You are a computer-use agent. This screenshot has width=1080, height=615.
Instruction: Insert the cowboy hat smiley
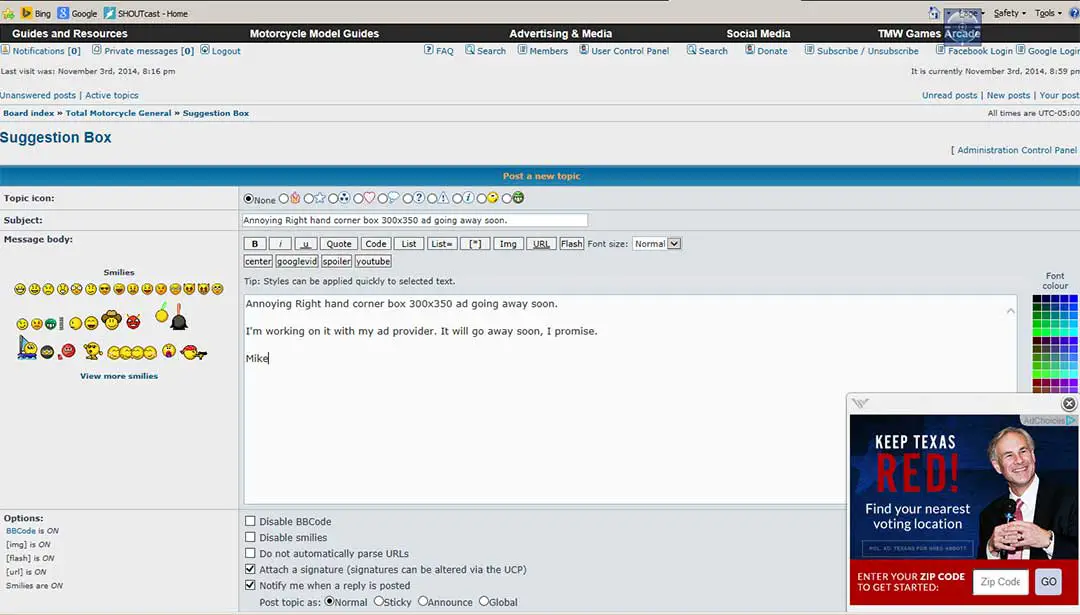pos(111,320)
